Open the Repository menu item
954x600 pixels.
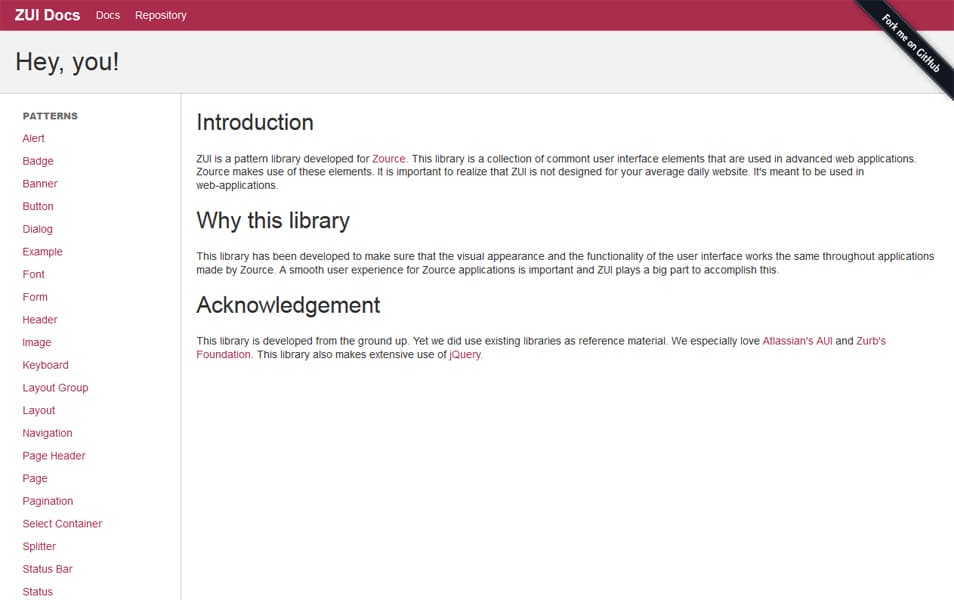(160, 15)
